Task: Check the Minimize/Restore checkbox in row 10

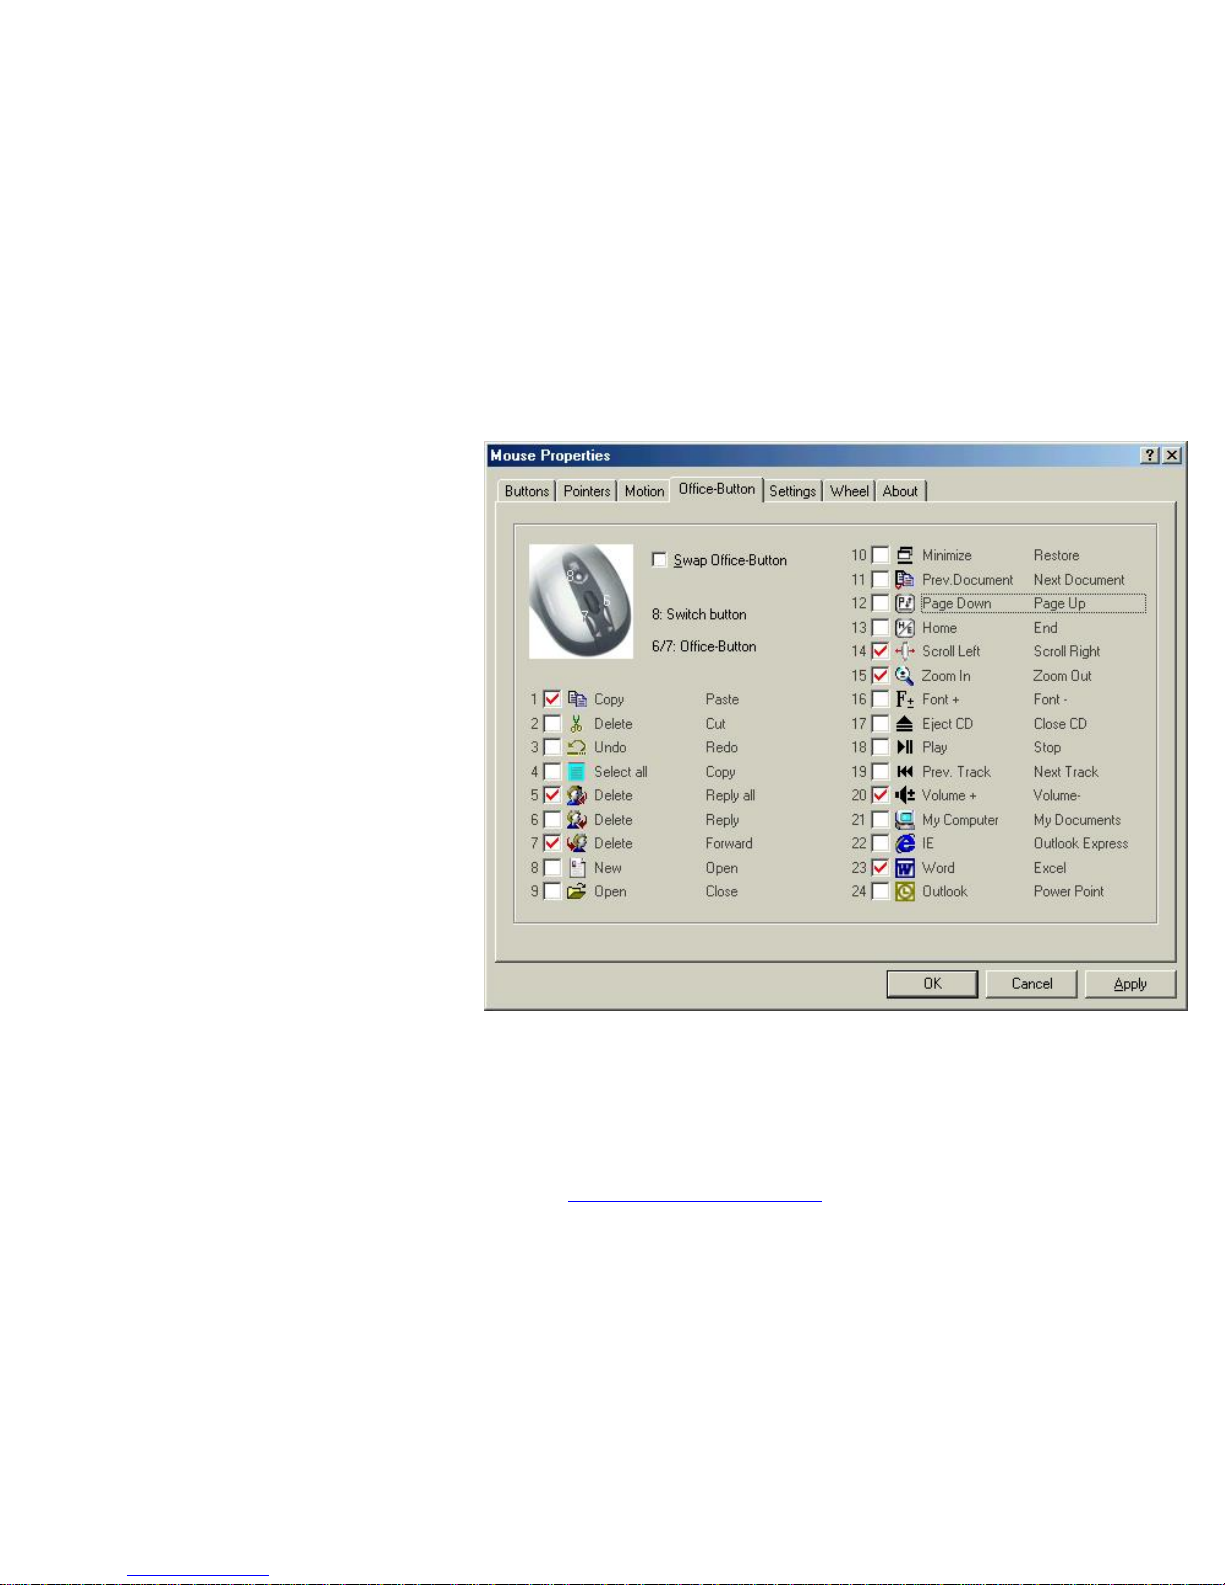Action: (880, 556)
